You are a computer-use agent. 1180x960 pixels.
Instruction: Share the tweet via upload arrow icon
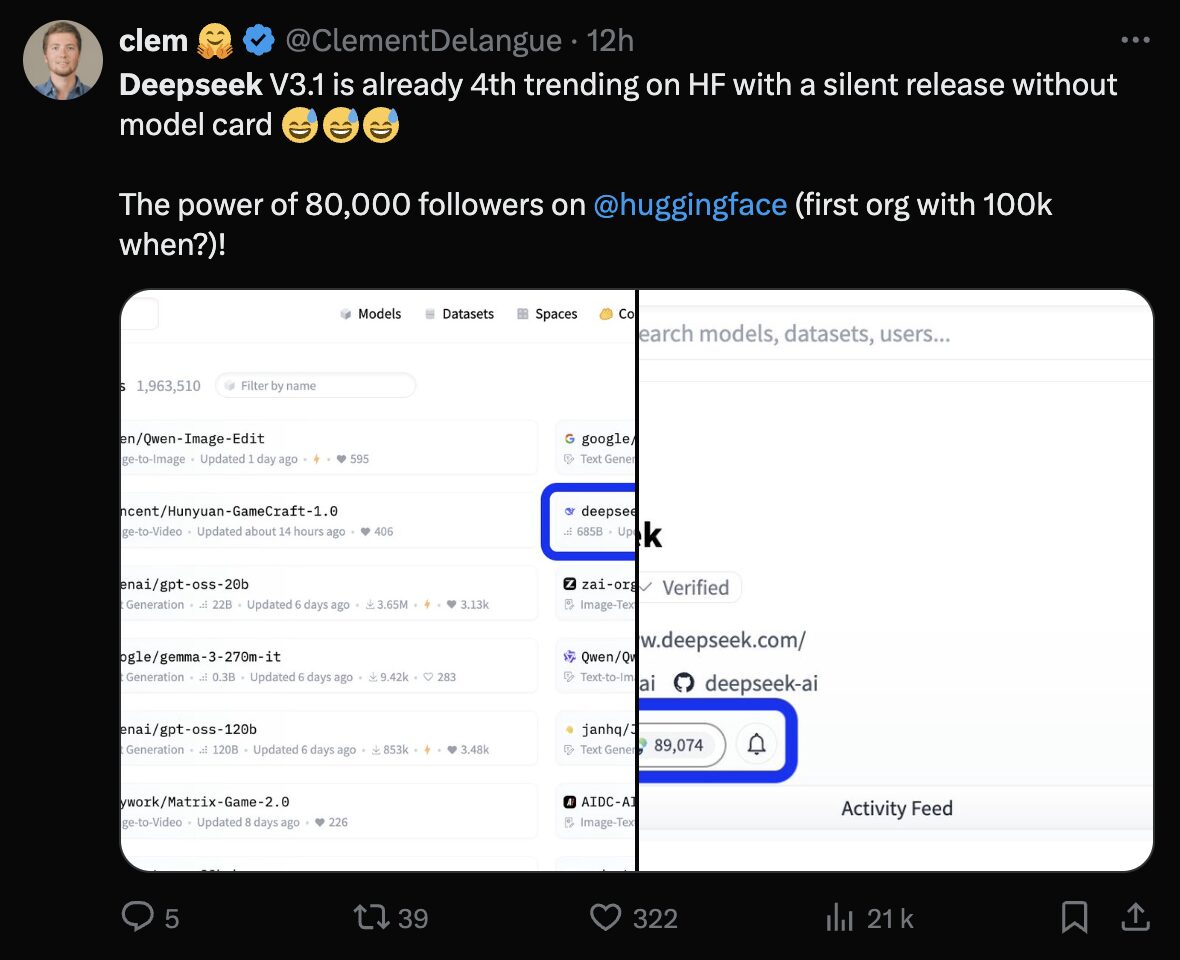pyautogui.click(x=1136, y=917)
